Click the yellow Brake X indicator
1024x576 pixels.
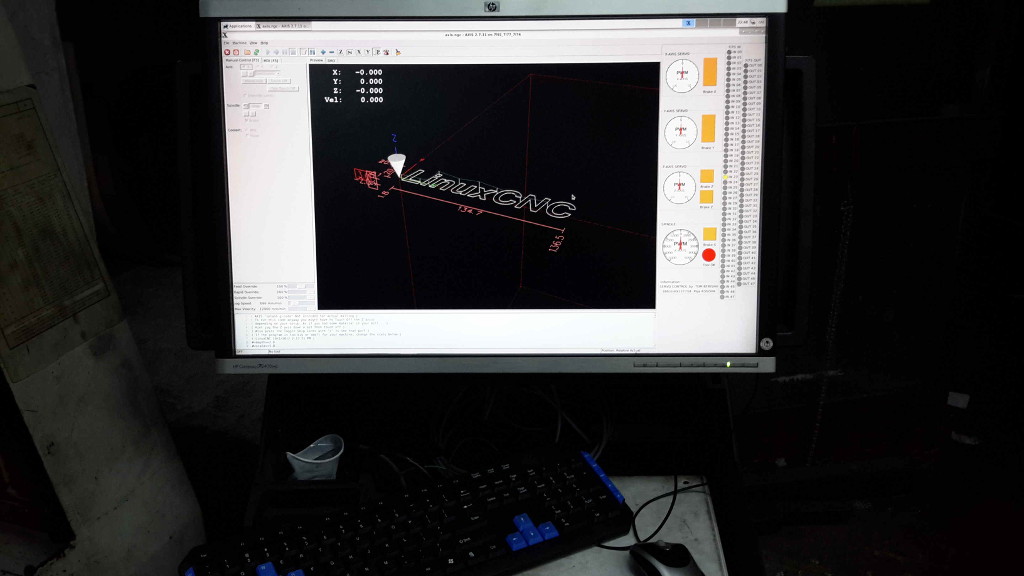click(x=710, y=72)
